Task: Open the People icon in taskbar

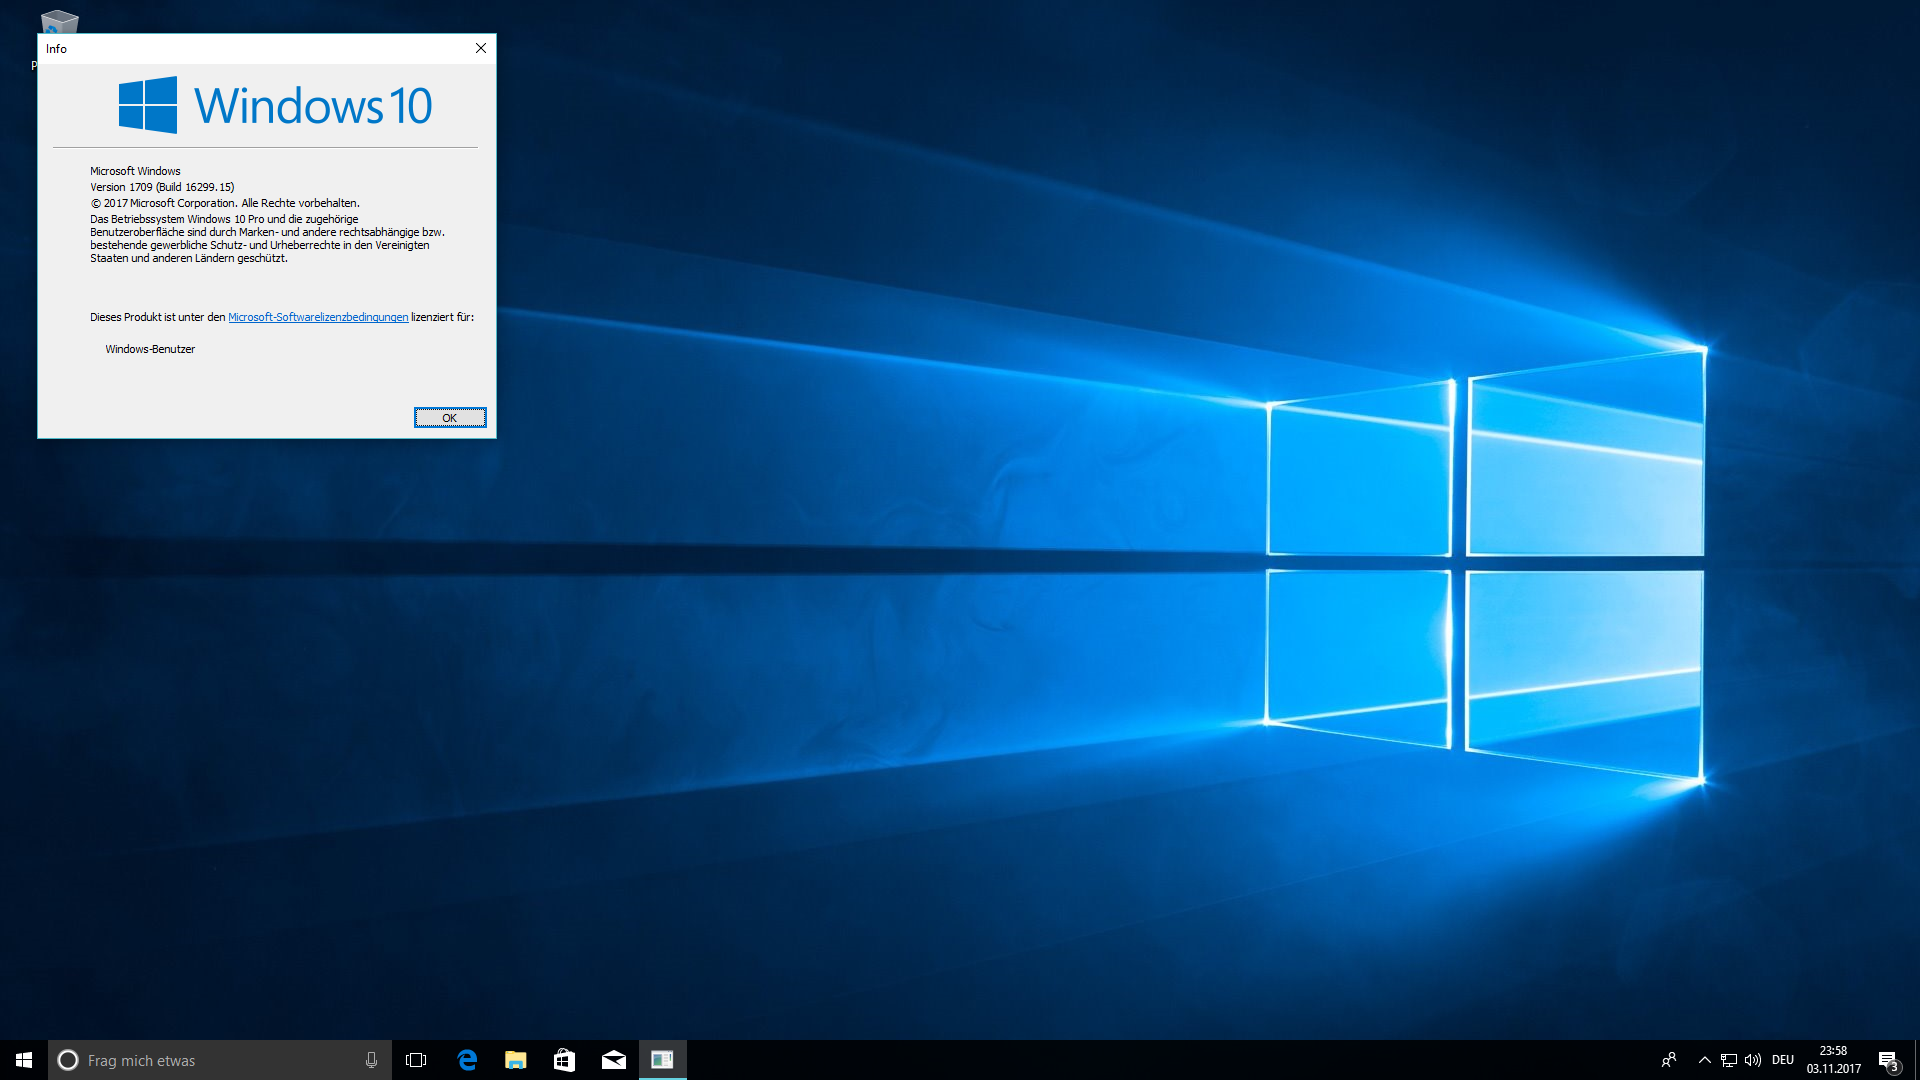Action: click(1668, 1060)
